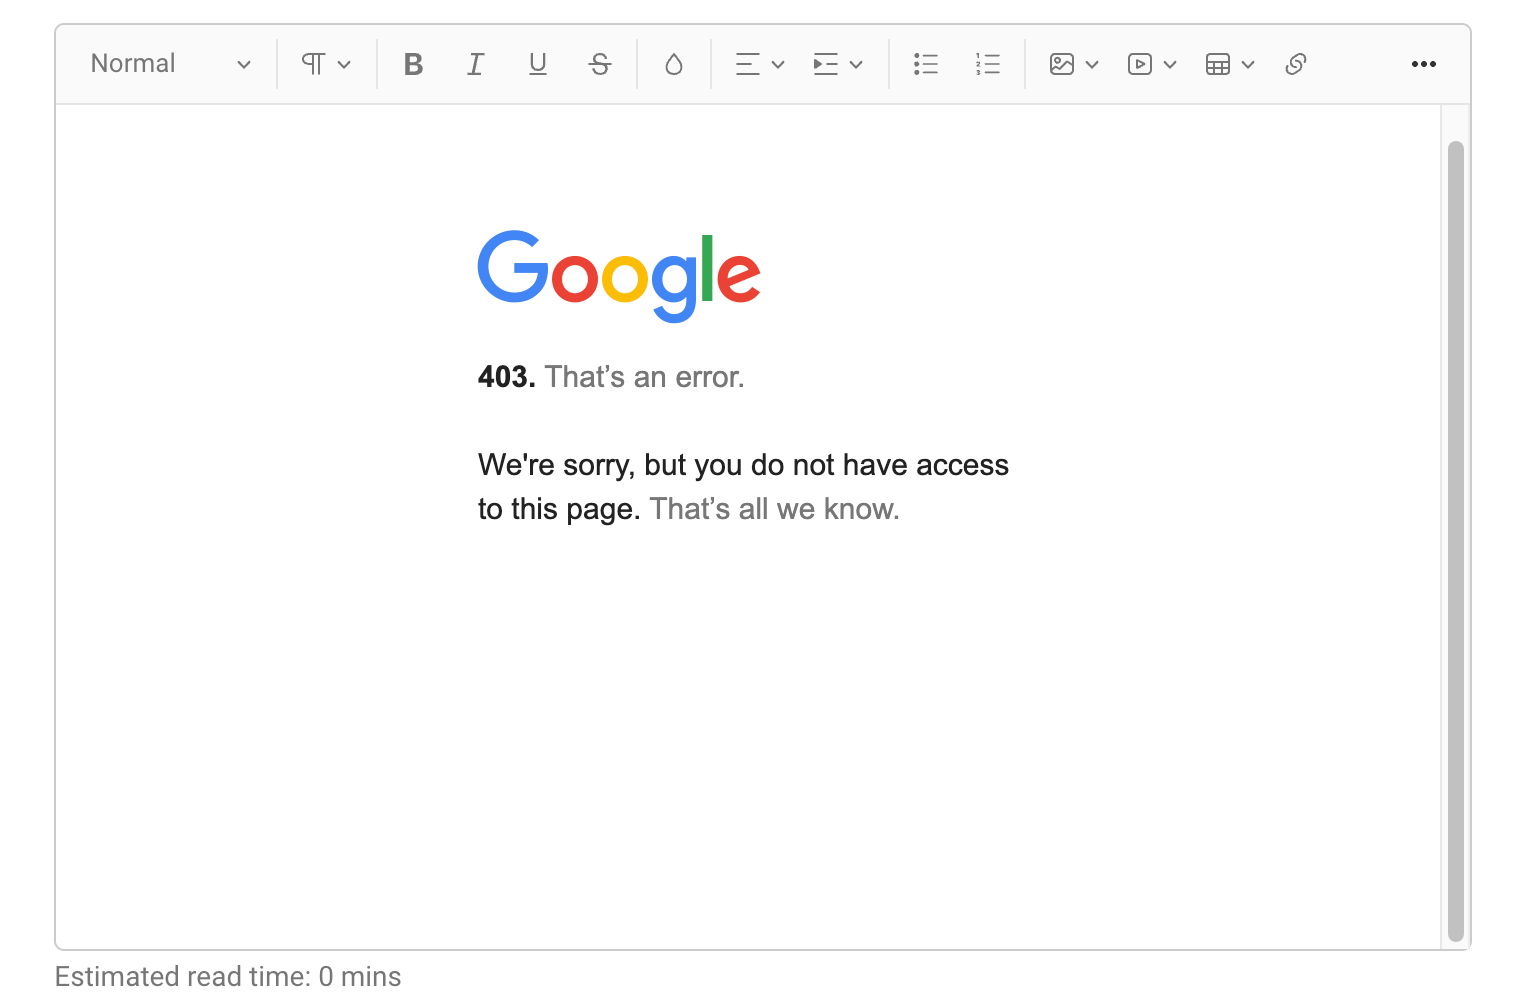Click the paragraph format pilcrow icon
This screenshot has height=1000, width=1521.
[313, 64]
